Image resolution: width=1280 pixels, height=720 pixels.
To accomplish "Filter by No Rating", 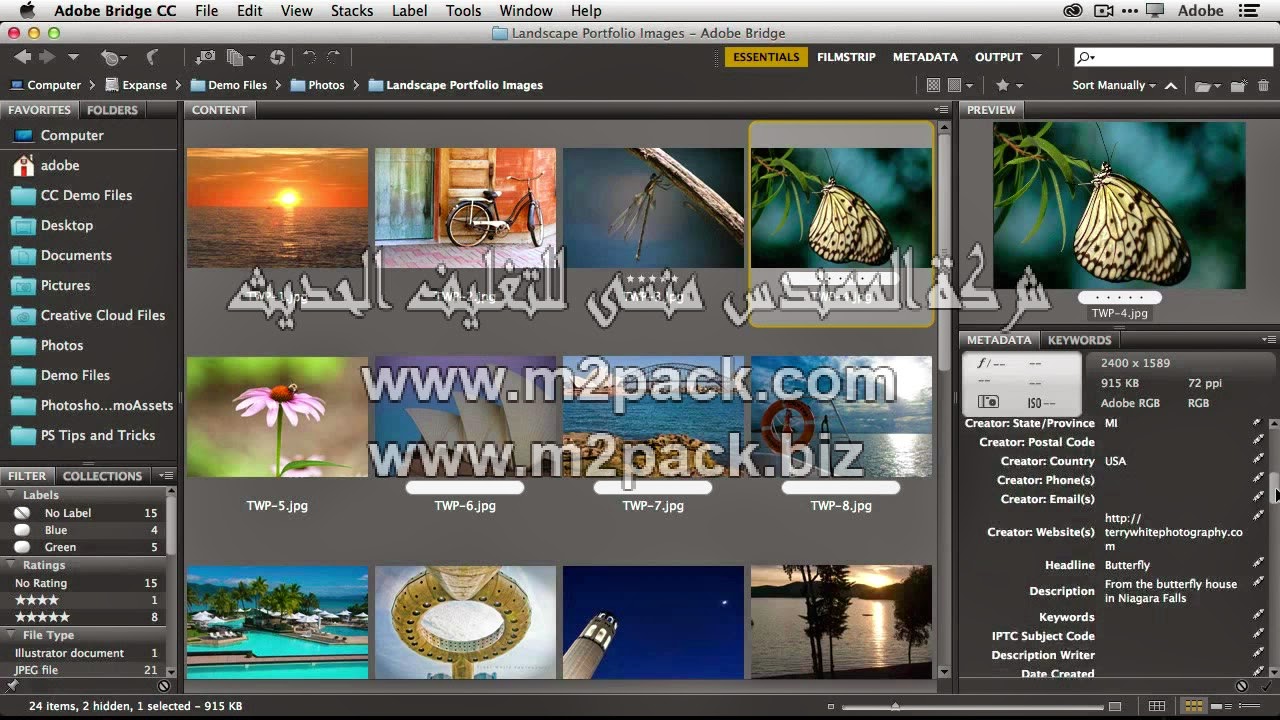I will coord(85,583).
